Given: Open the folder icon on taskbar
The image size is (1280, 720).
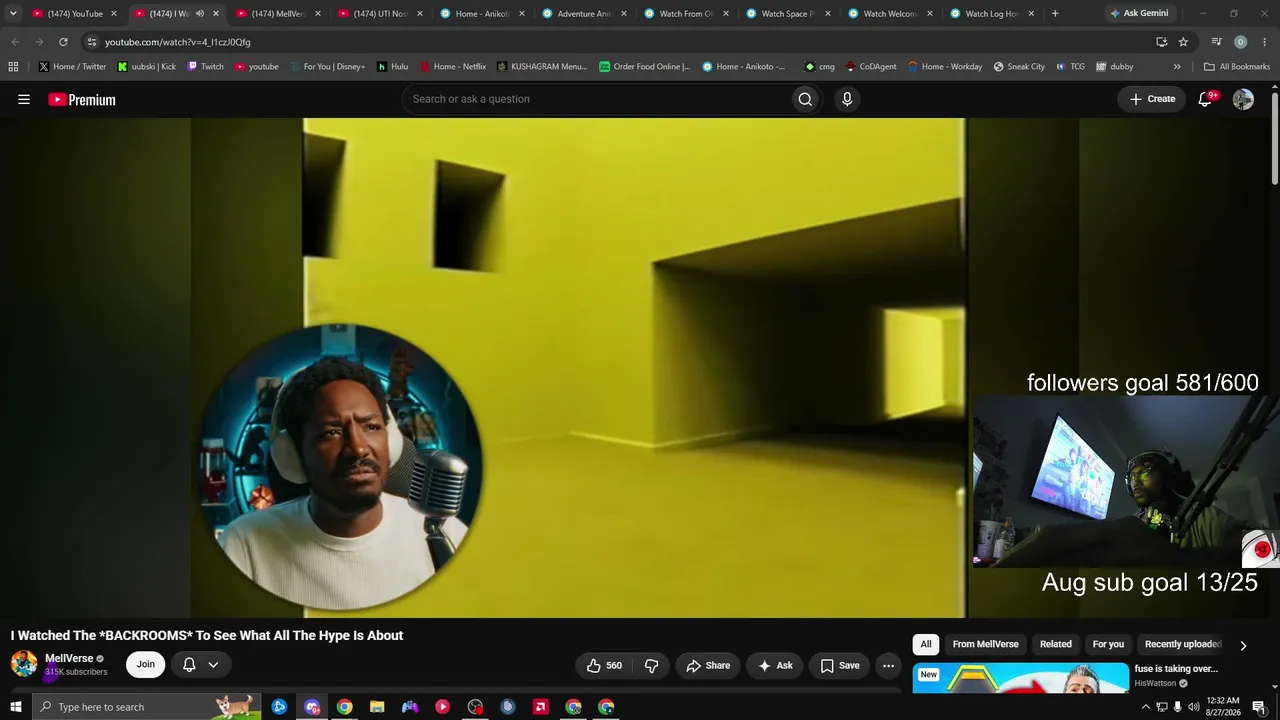Looking at the screenshot, I should point(377,707).
